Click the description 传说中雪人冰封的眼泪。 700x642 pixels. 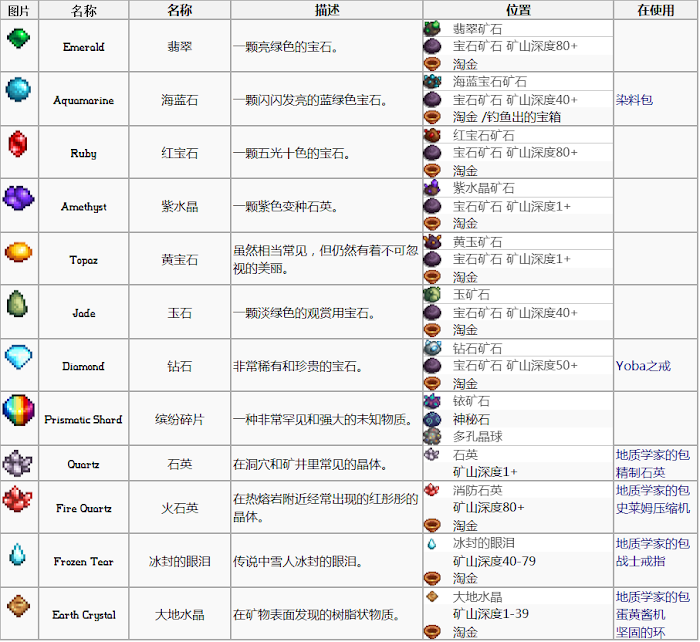pyautogui.click(x=298, y=561)
